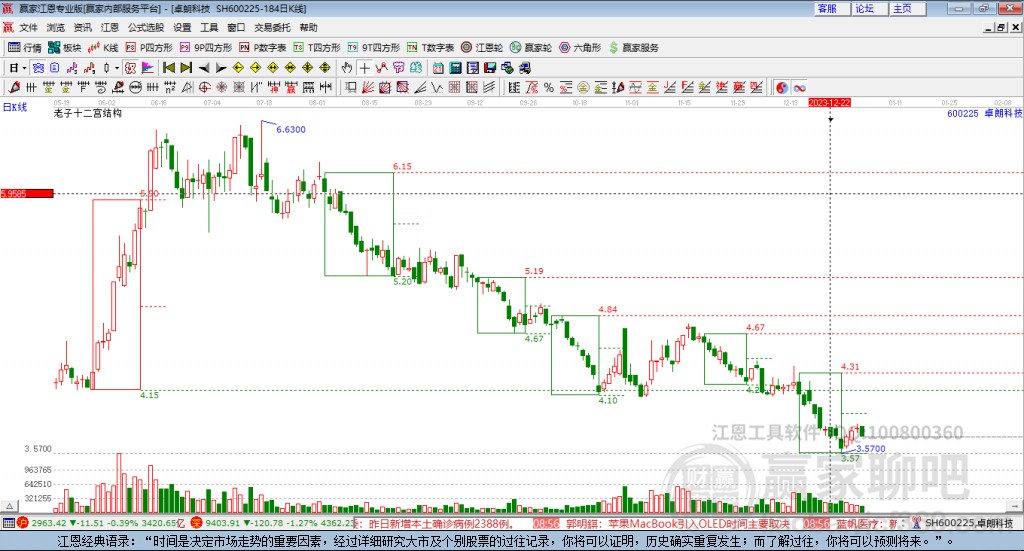
Task: Click the 主页 home page button
Action: coord(908,8)
